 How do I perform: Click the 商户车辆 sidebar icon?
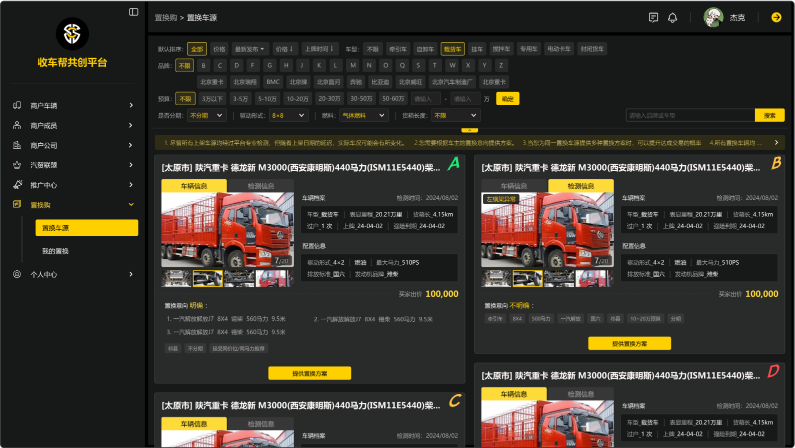pyautogui.click(x=17, y=105)
